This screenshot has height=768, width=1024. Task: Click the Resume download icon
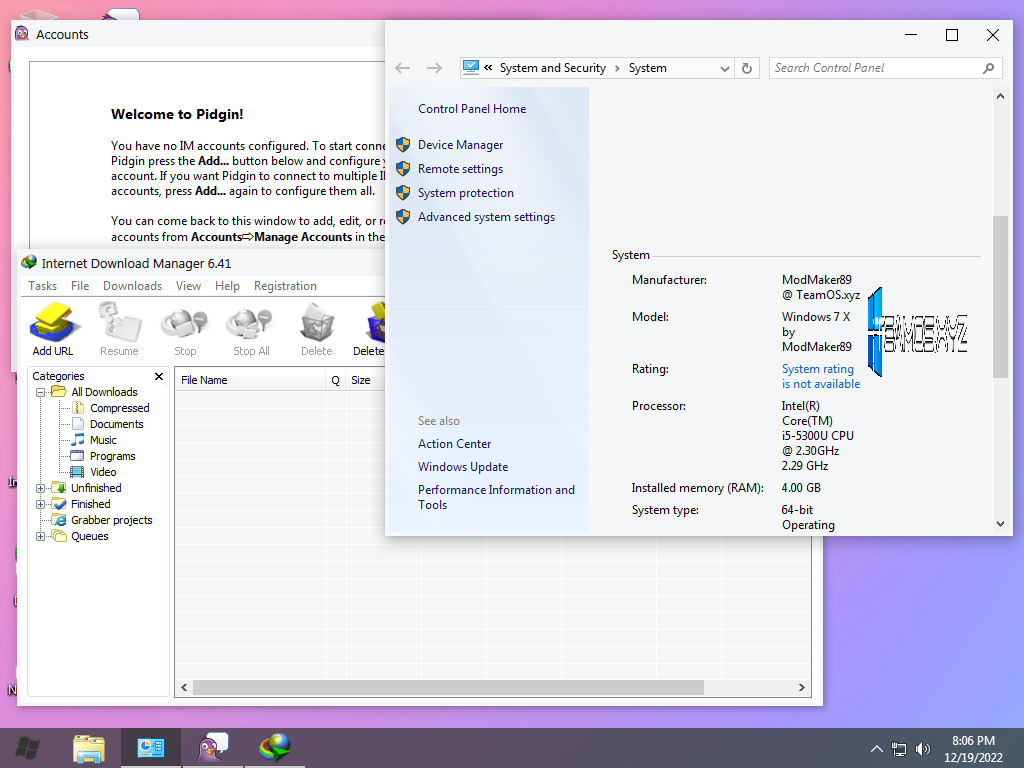(119, 328)
